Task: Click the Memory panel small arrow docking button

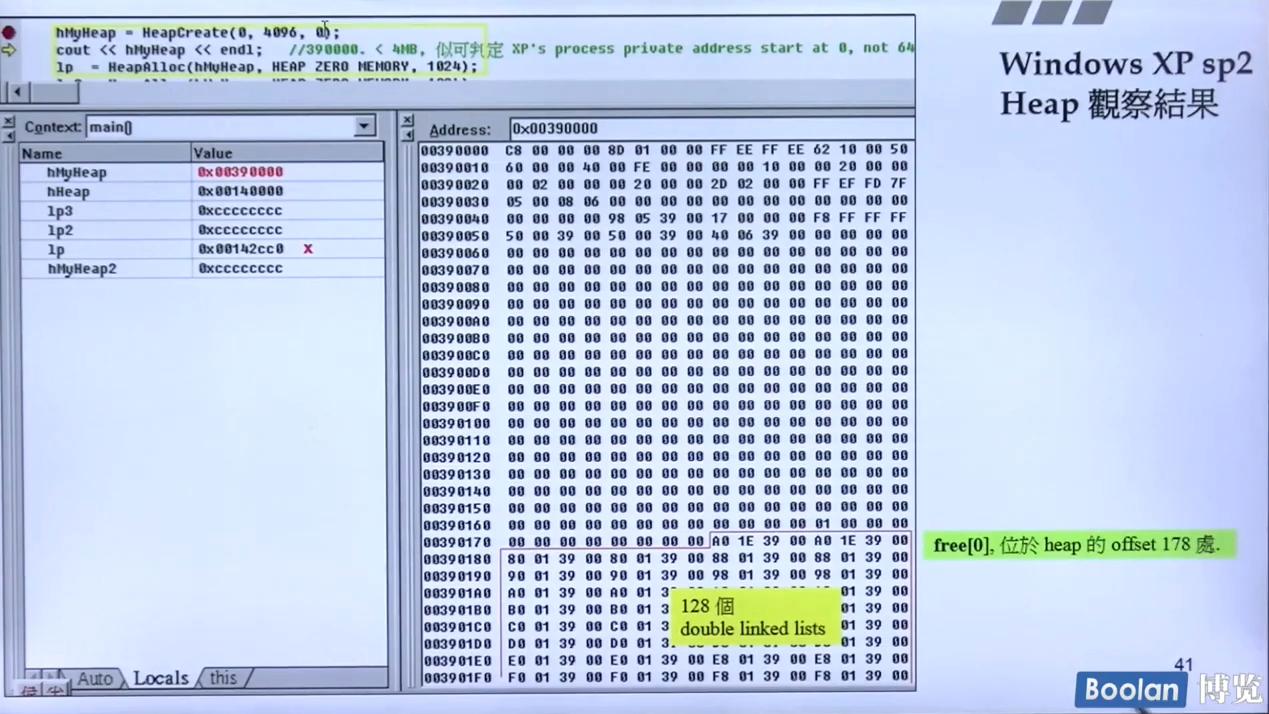Action: coord(407,135)
